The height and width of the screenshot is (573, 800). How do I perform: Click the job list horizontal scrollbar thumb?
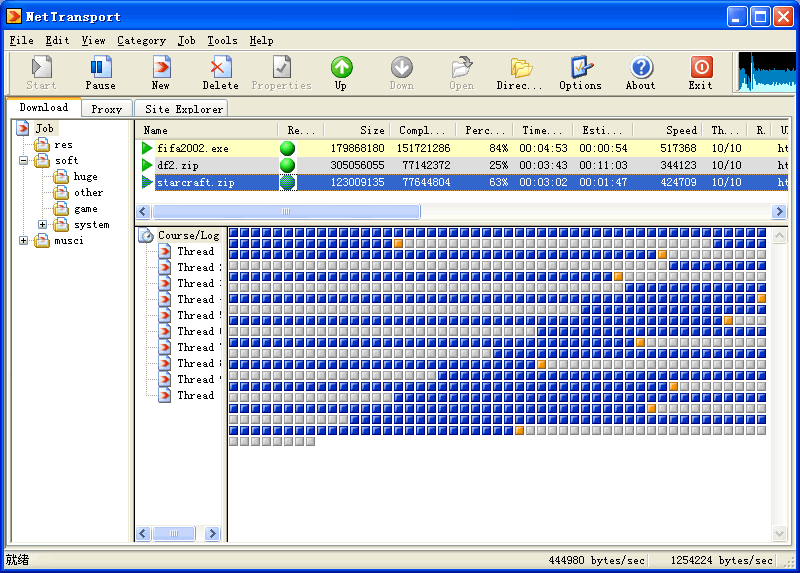tap(286, 211)
